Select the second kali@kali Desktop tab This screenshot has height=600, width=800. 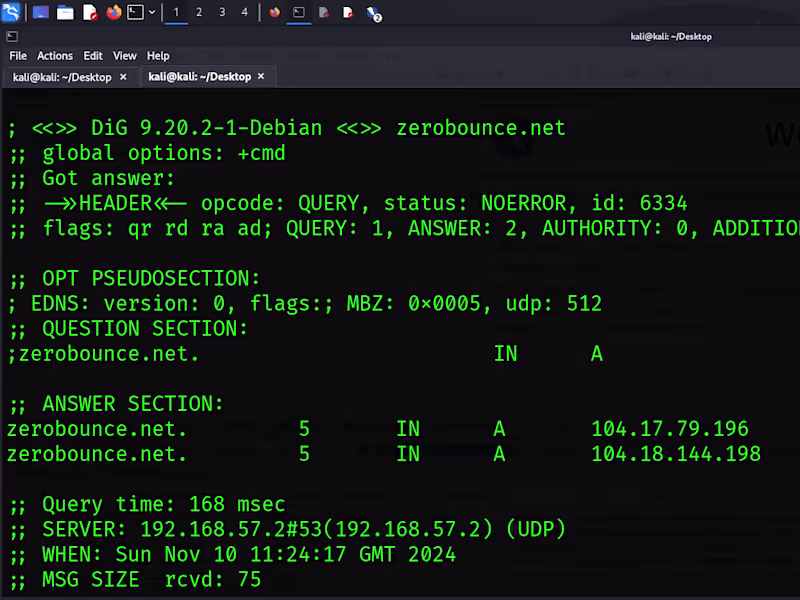click(199, 77)
